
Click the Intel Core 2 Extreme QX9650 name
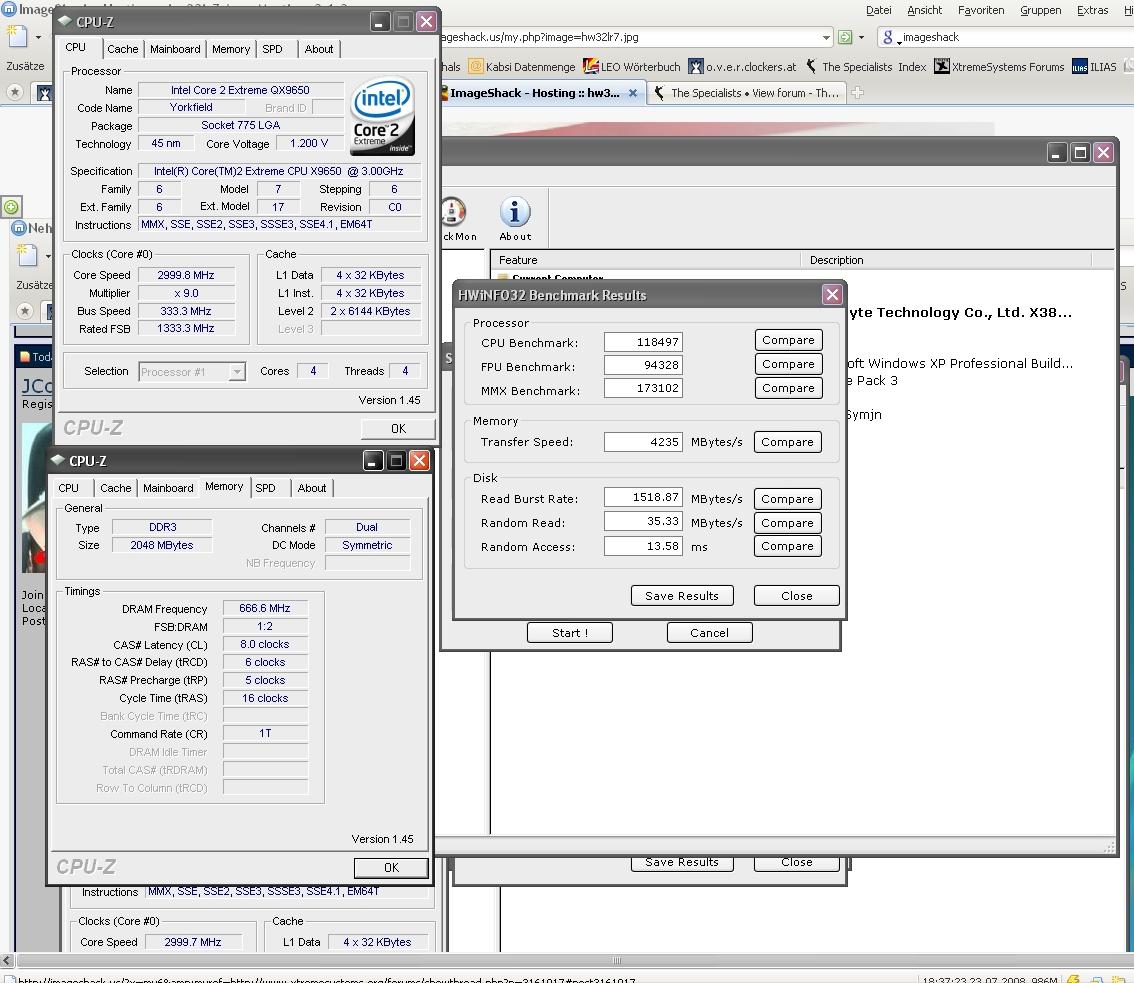240,90
